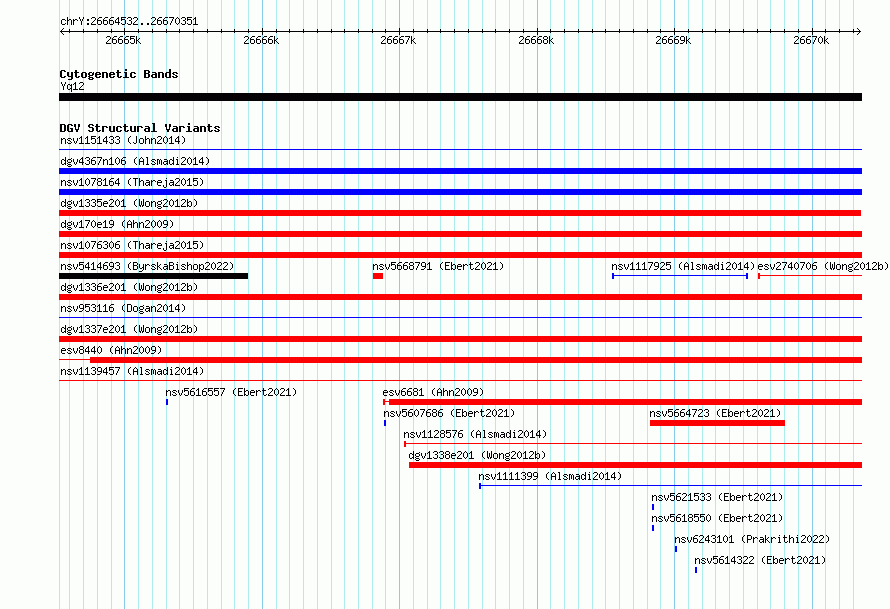Open variant nsv5607686 (Ebert2021)
This screenshot has width=890, height=609.
449,413
